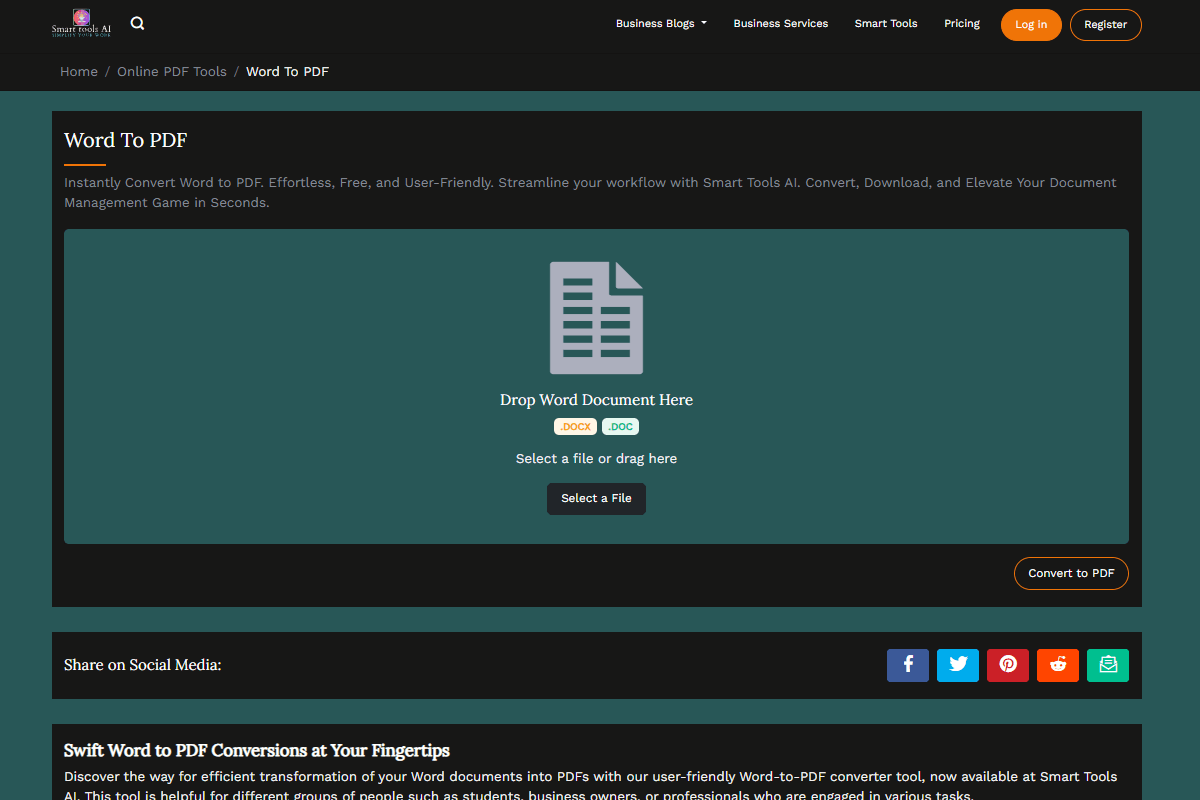Viewport: 1200px width, 800px height.
Task: Open the Smart Tools menu item
Action: [886, 24]
